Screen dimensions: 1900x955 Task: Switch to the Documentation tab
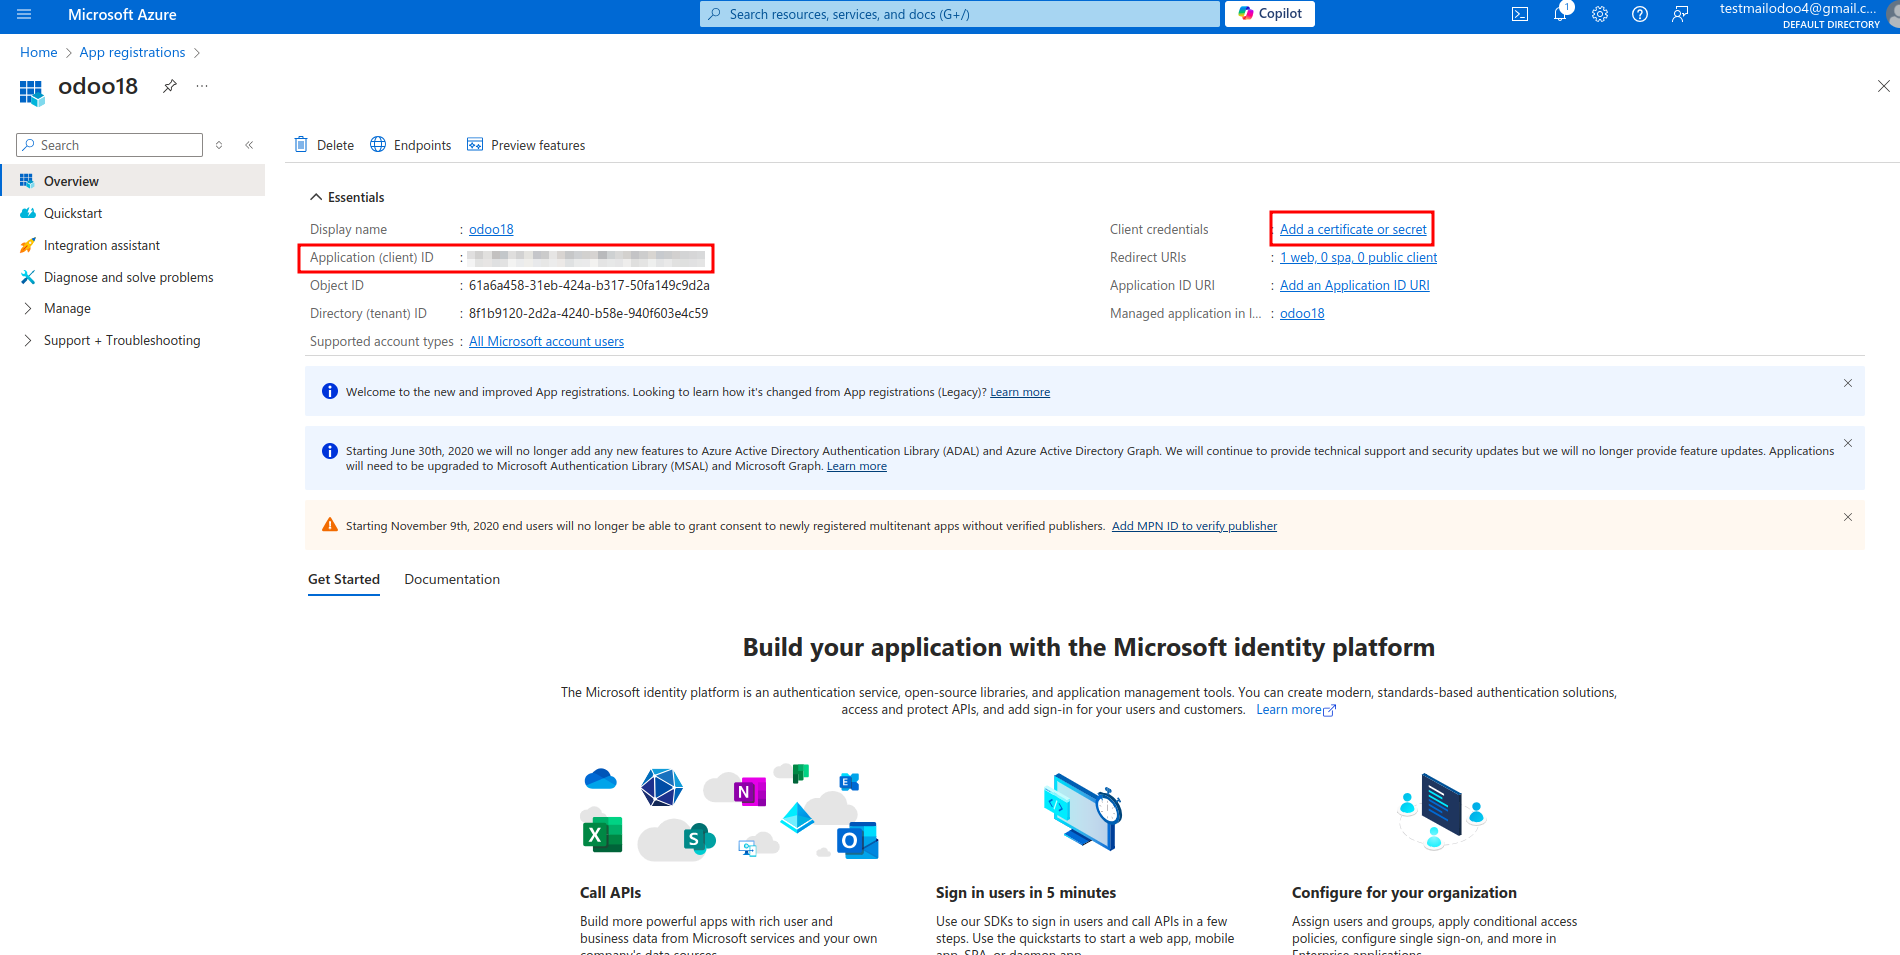tap(452, 579)
